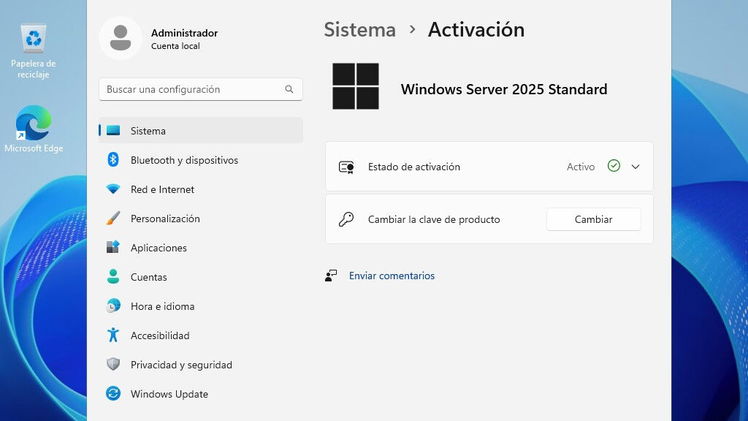748x421 pixels.
Task: Click the Hora e idioma clock icon
Action: pyautogui.click(x=113, y=306)
